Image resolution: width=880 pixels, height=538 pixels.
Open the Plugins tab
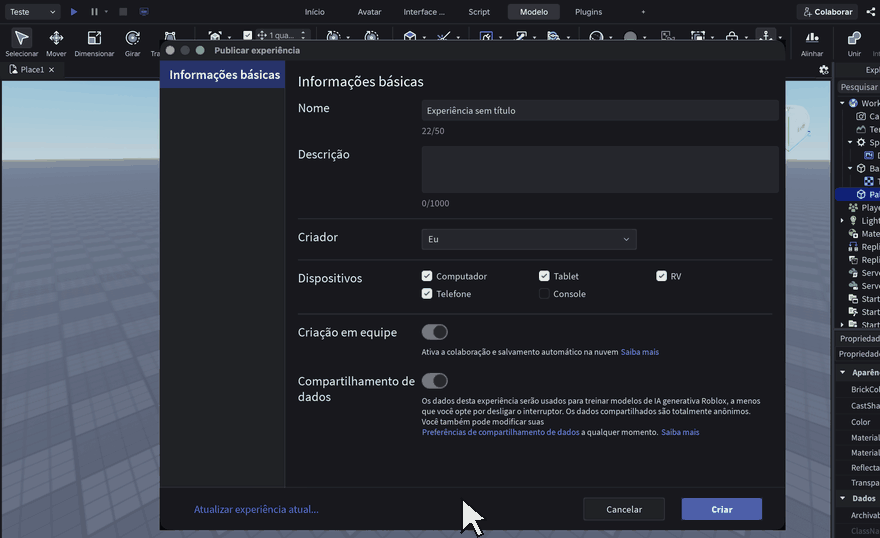[x=588, y=12]
